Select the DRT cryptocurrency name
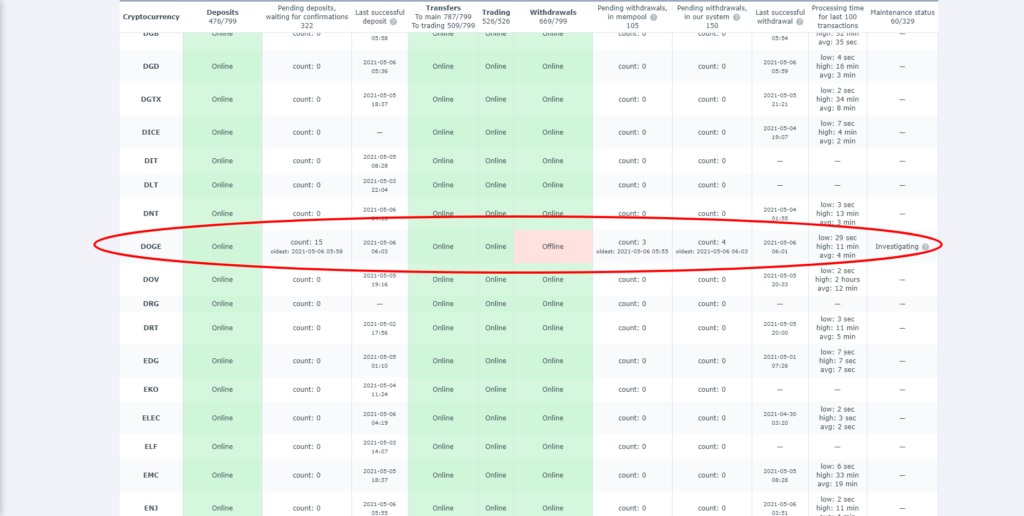Screen dimensions: 1024x516 pyautogui.click(x=151, y=328)
